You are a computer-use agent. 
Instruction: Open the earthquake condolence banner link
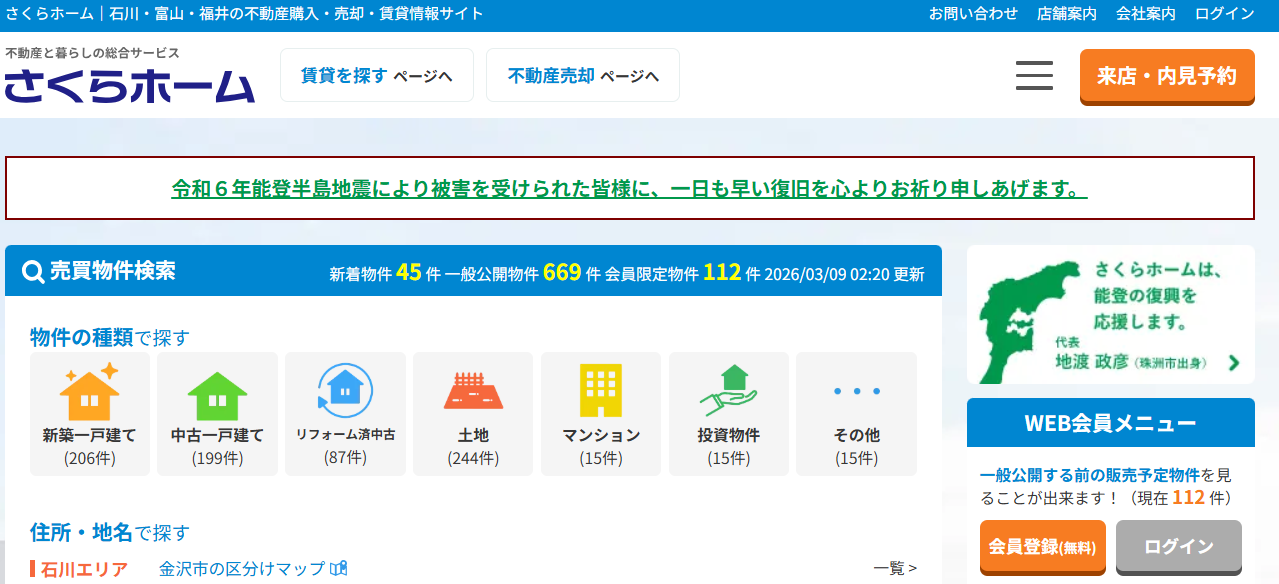coord(629,188)
